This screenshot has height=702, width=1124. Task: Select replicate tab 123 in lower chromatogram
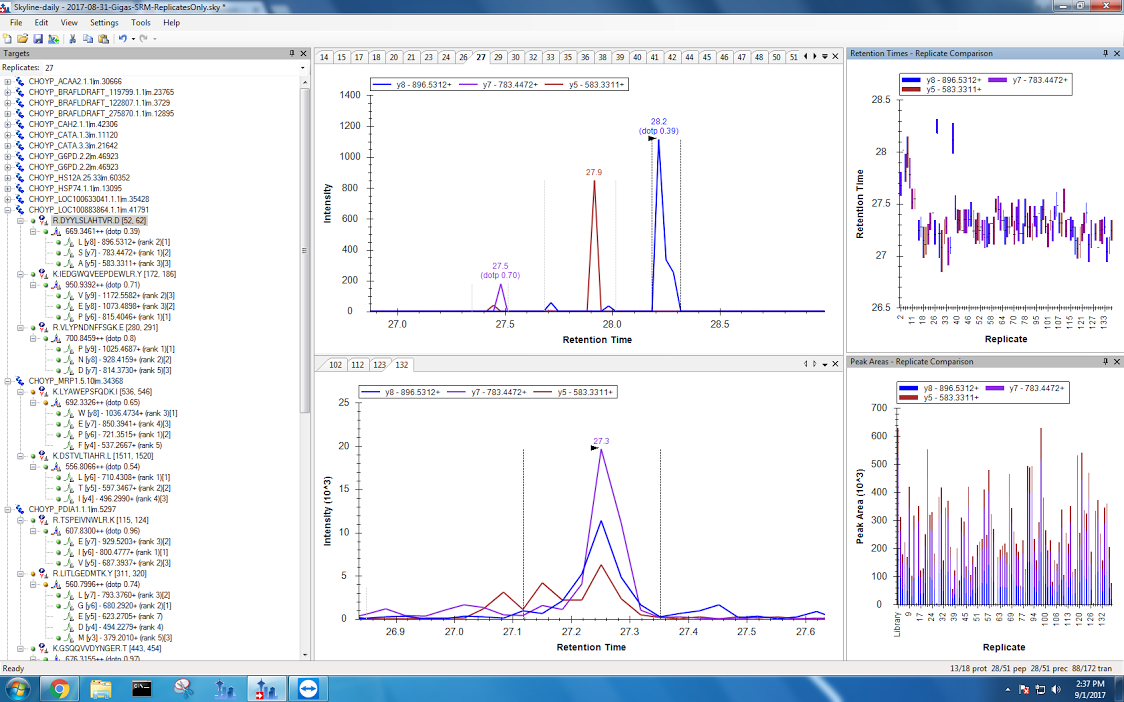coord(379,365)
